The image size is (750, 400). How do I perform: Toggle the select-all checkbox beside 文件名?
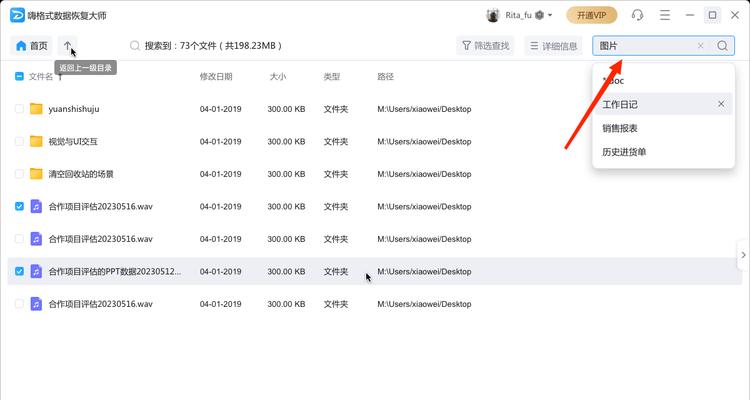click(x=19, y=77)
